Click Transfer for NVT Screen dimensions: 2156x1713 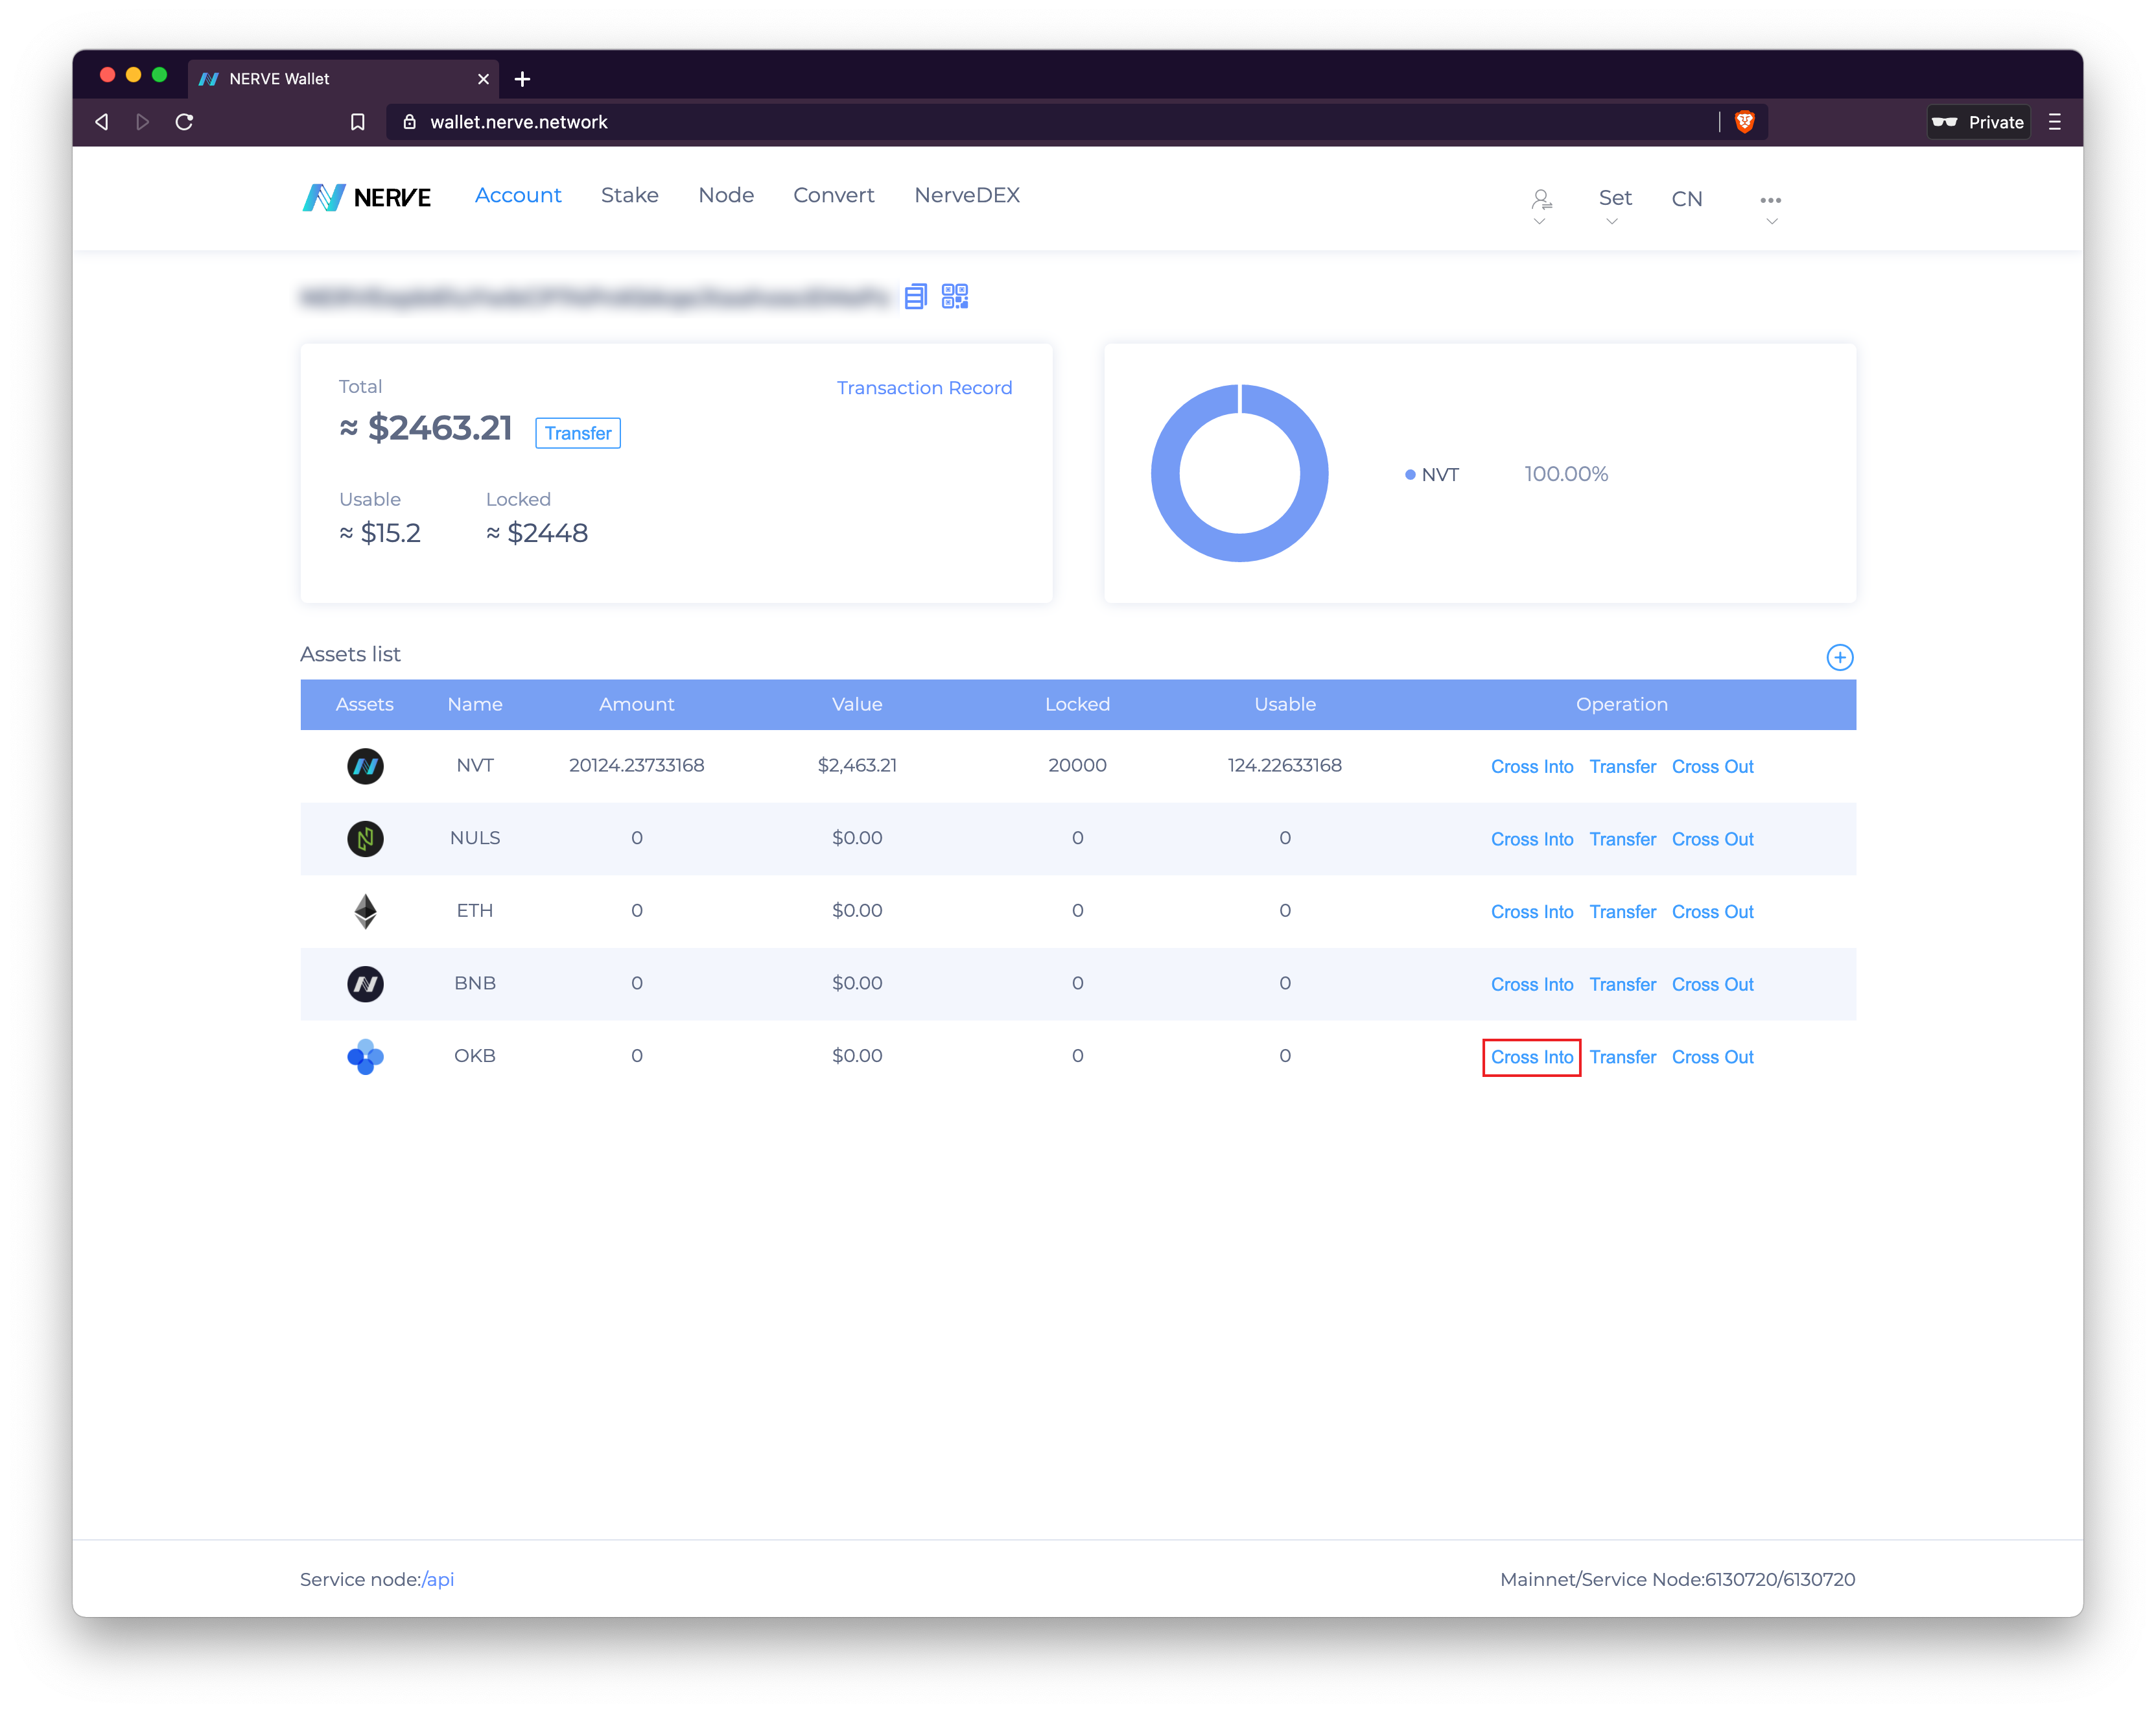click(1622, 767)
